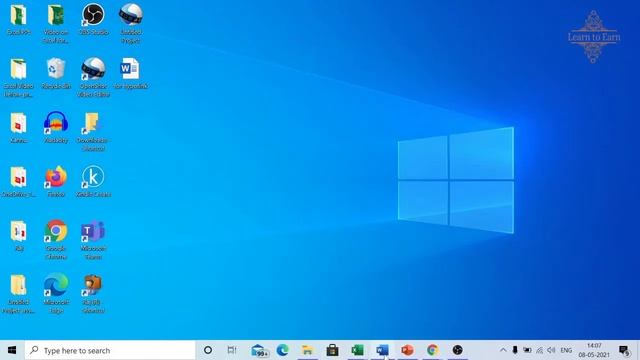Select the OpenShot Video Editor shortcut
The width and height of the screenshot is (640, 360).
93,77
